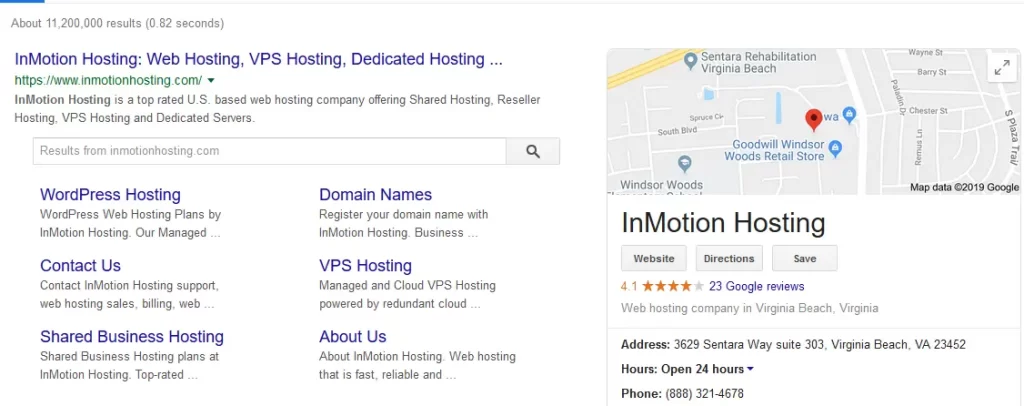Expand the map with the fullscreen arrows icon
Viewport: 1024px width, 406px height.
[x=1001, y=69]
